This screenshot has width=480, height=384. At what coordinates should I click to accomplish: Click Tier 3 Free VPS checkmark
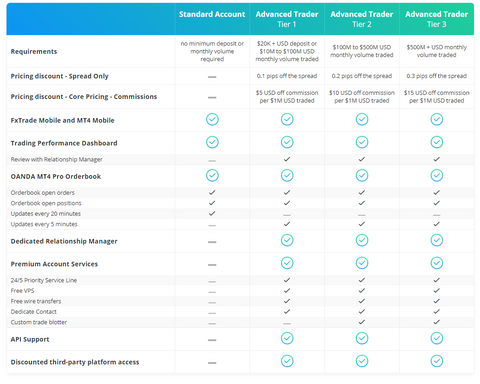436,291
